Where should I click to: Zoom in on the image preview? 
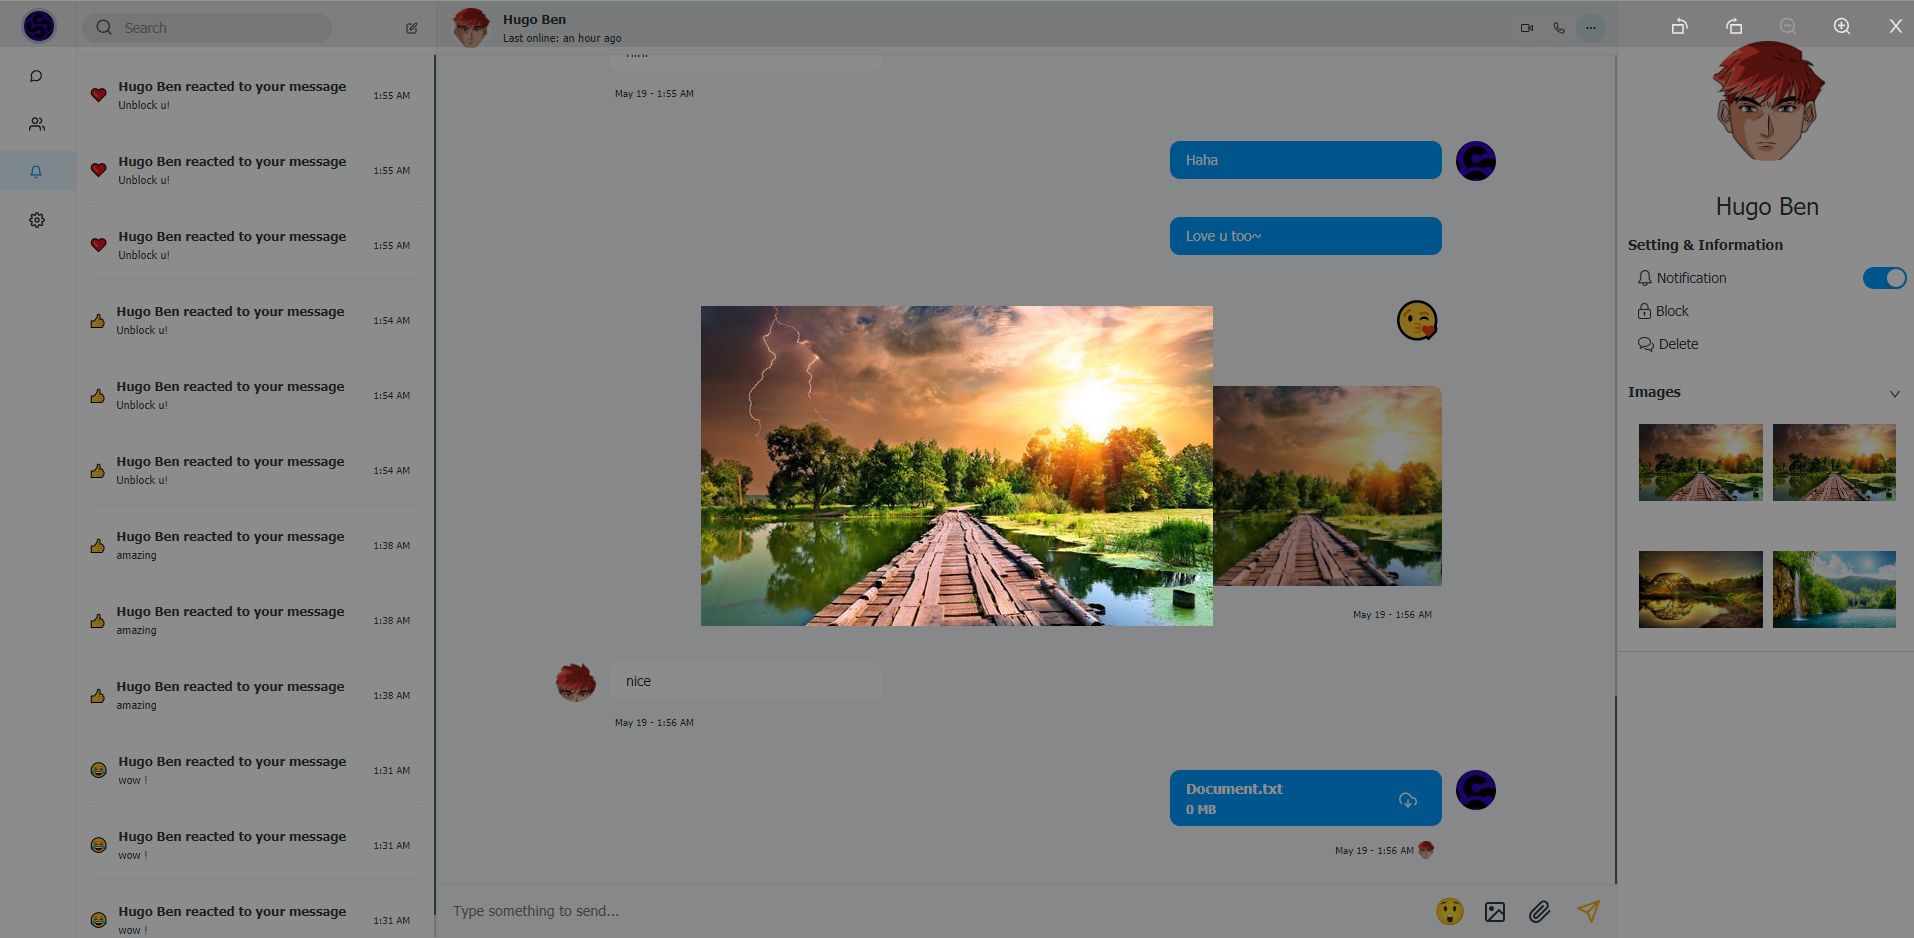pyautogui.click(x=1841, y=27)
